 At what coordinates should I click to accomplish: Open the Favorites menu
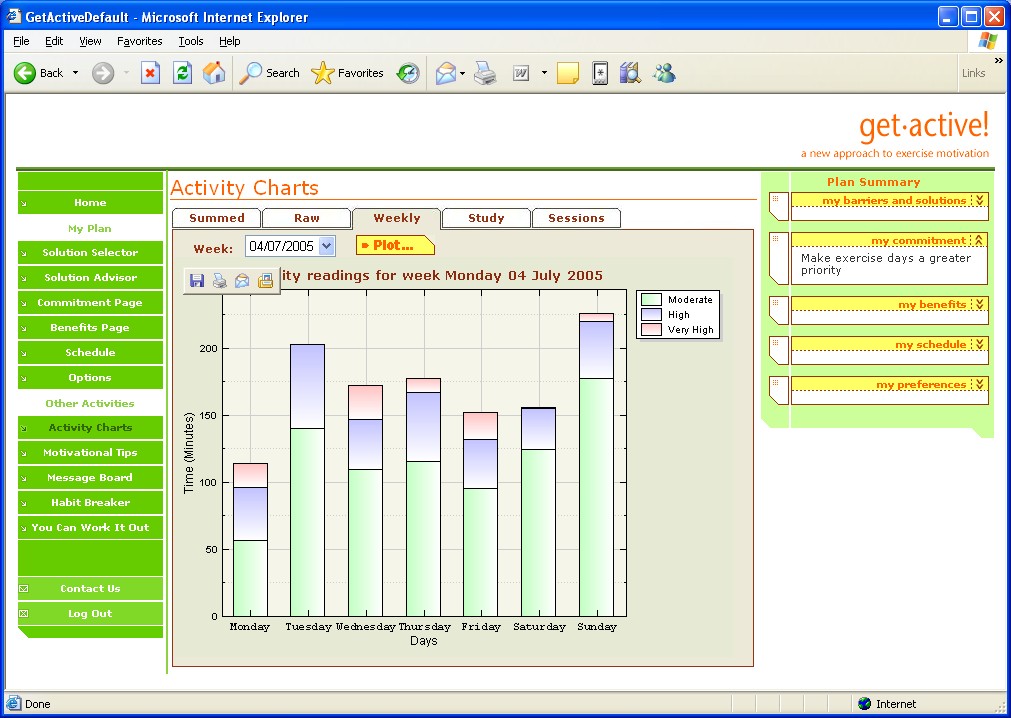pos(139,41)
